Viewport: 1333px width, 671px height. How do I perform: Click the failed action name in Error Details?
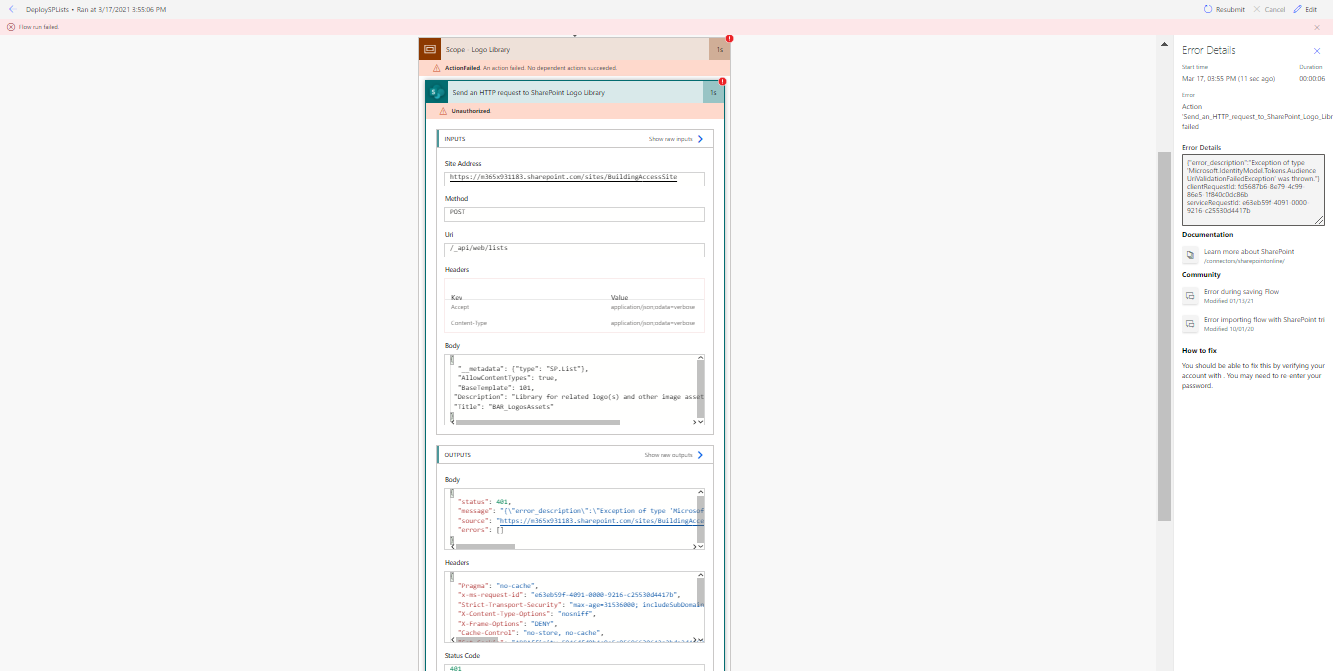pos(1257,116)
